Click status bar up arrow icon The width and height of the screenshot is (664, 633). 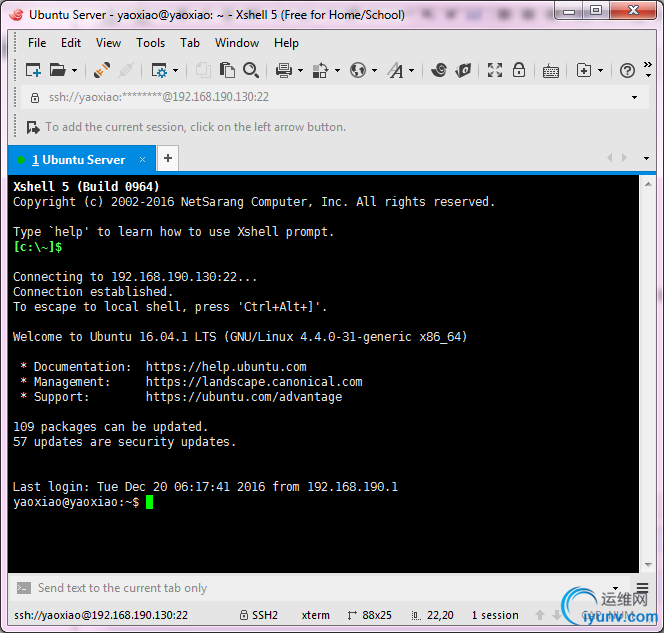coord(540,615)
